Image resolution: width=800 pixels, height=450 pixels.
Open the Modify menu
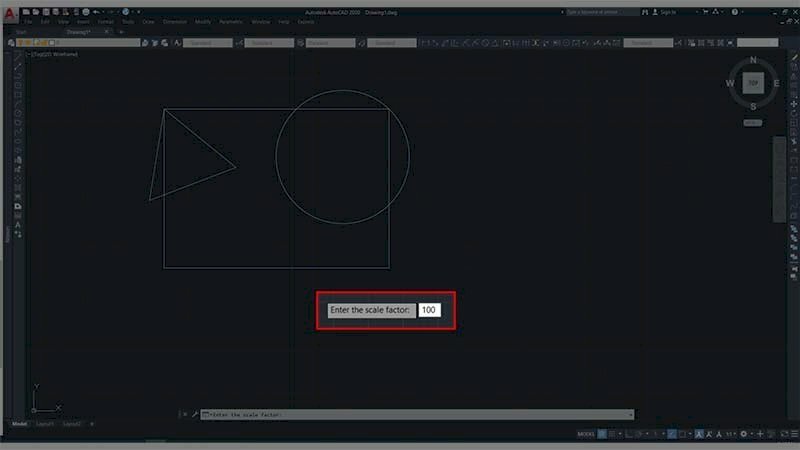pyautogui.click(x=203, y=21)
